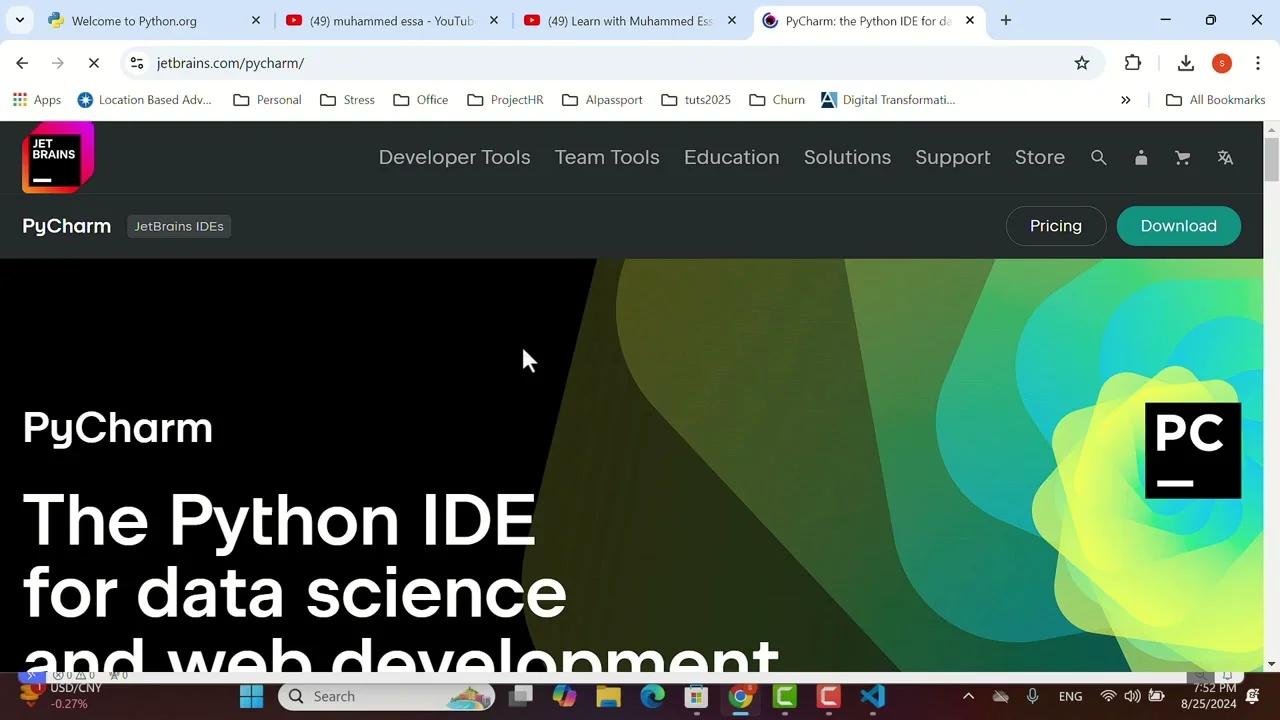Mute the system volume speaker icon
Viewport: 1280px width, 720px height.
[x=1132, y=696]
